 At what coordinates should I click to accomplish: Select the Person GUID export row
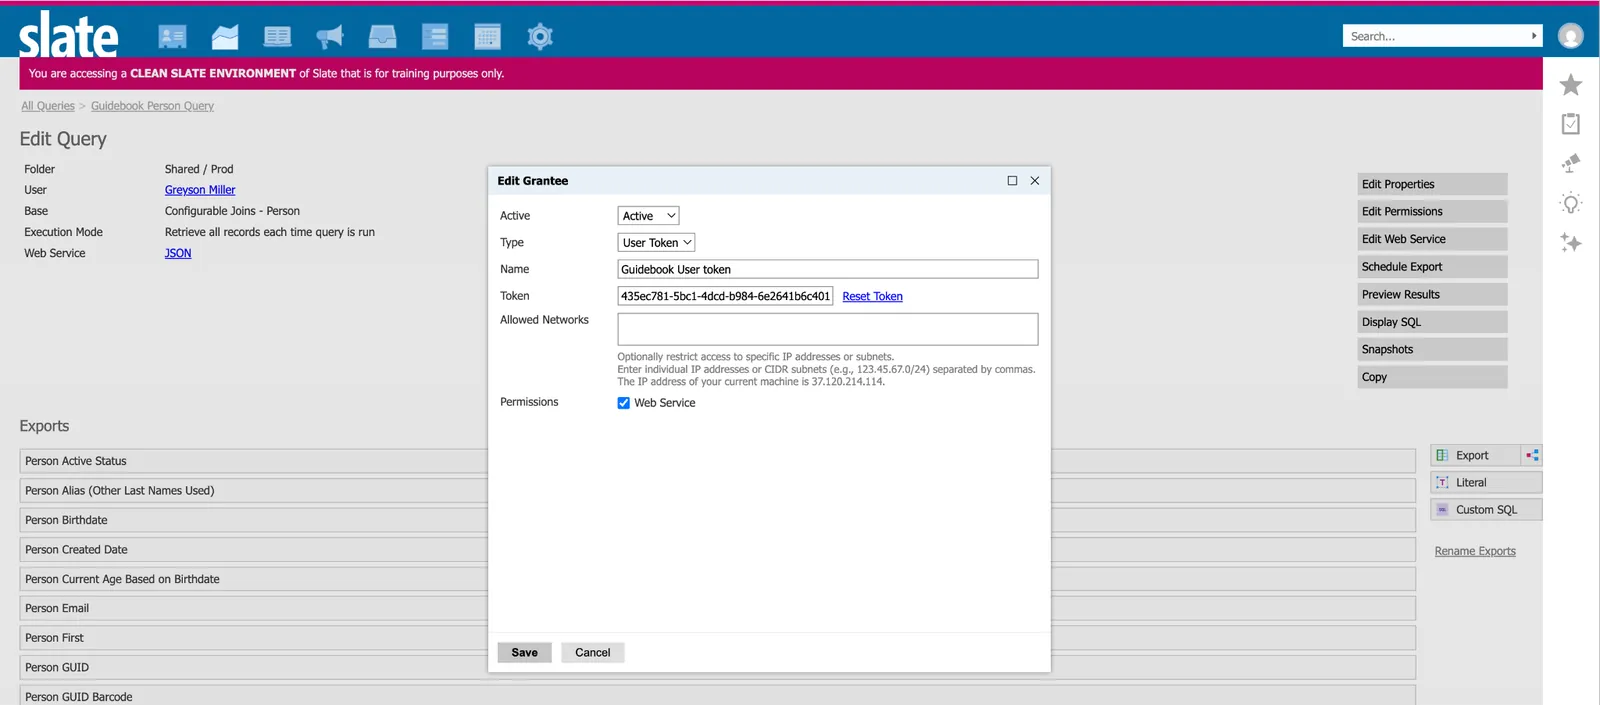coord(717,668)
